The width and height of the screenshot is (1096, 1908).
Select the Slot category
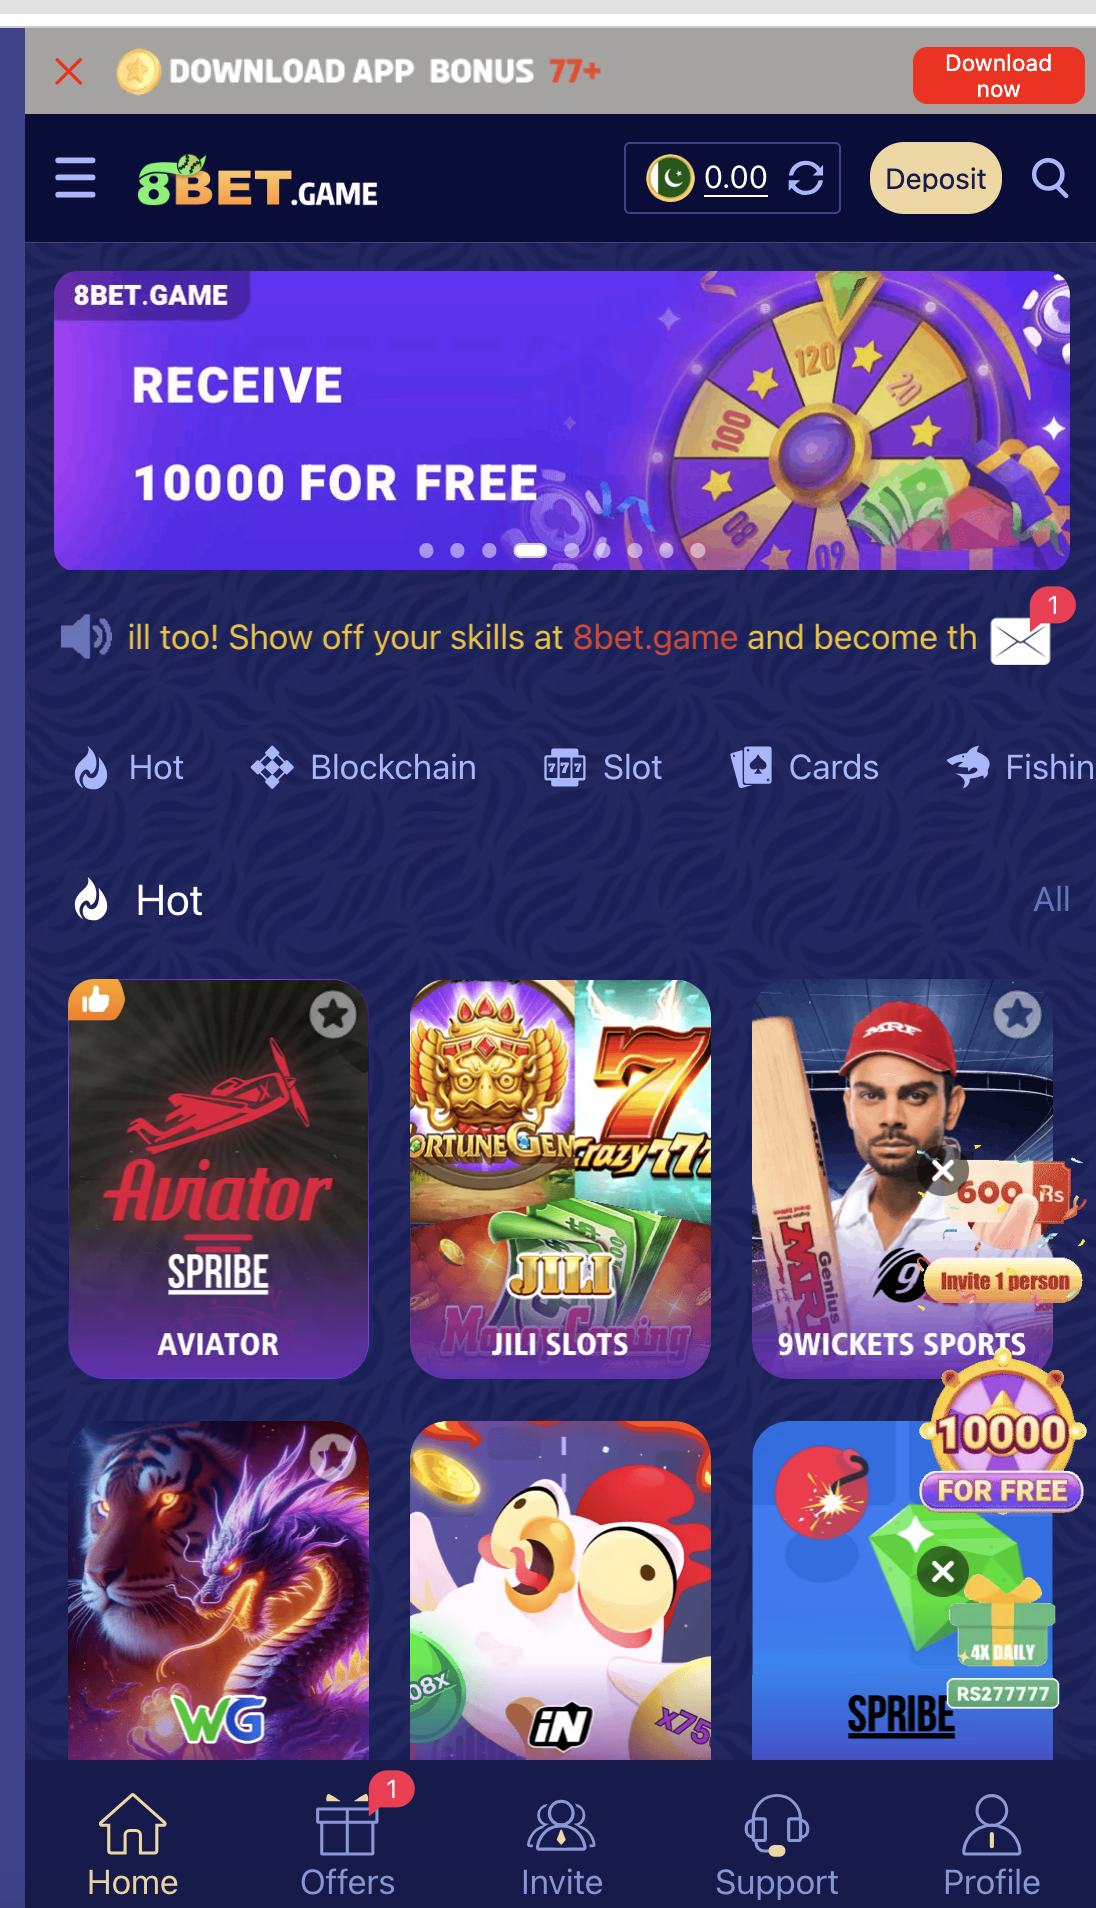point(603,768)
